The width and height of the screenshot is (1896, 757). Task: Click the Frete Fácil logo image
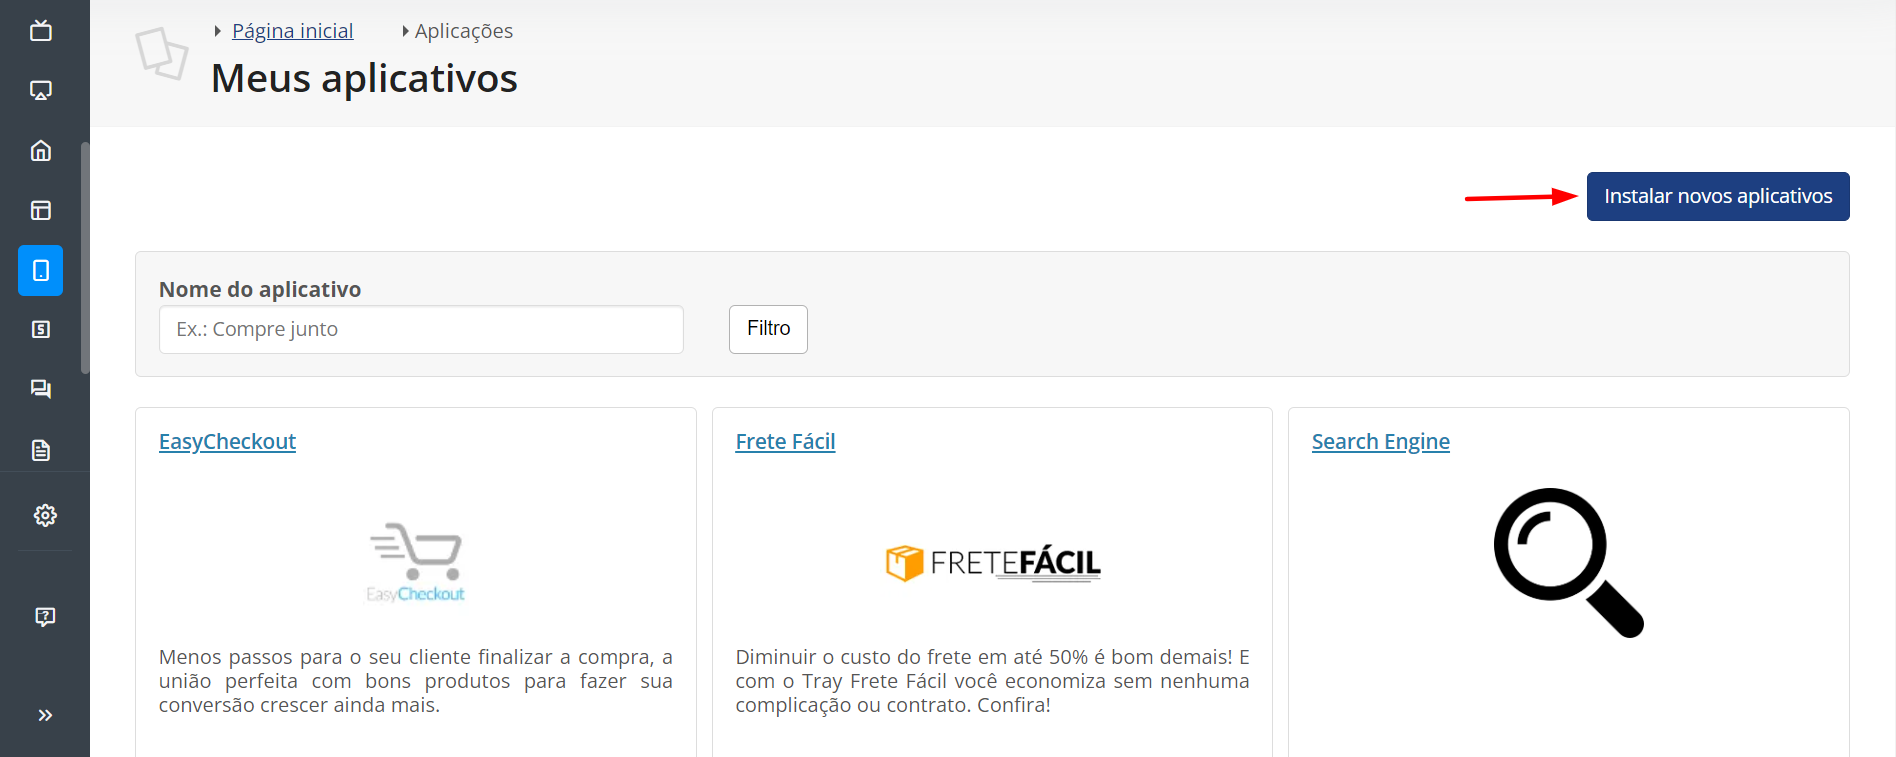pos(992,563)
